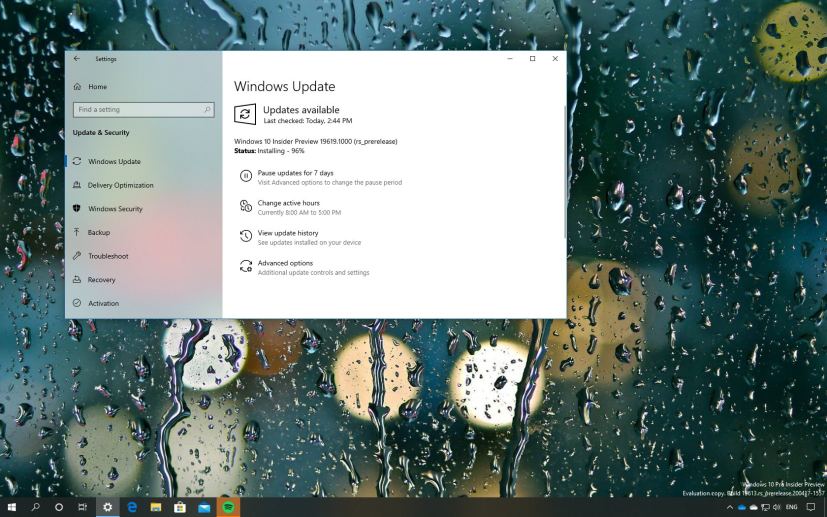Click the white OneDrive cloud tray icon
The height and width of the screenshot is (517, 827).
tap(754, 508)
